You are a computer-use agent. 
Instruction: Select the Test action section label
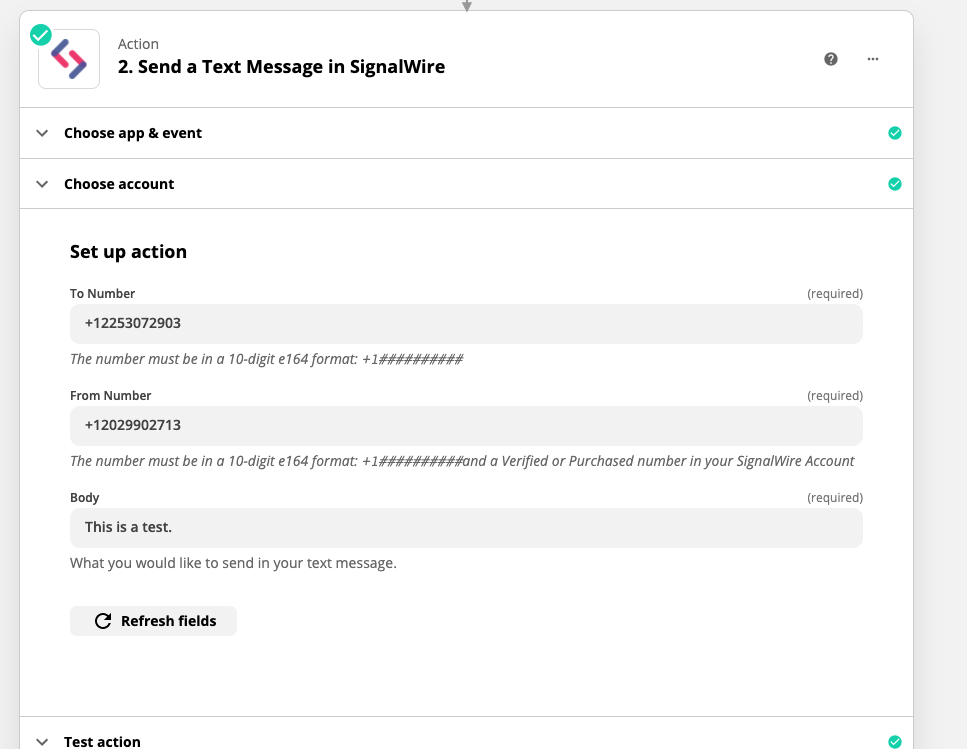click(x=101, y=741)
